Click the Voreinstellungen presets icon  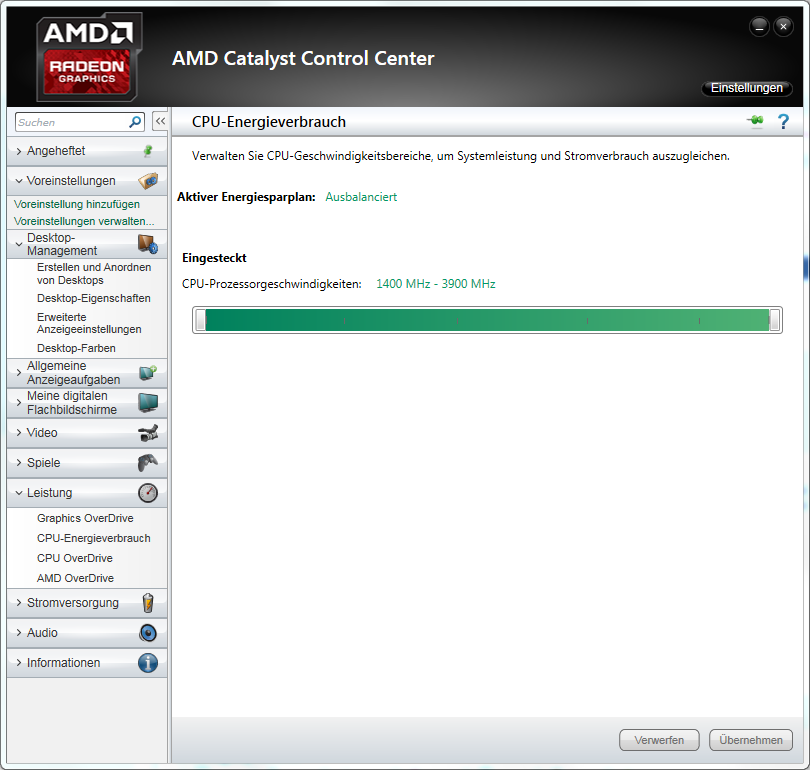pyautogui.click(x=148, y=181)
